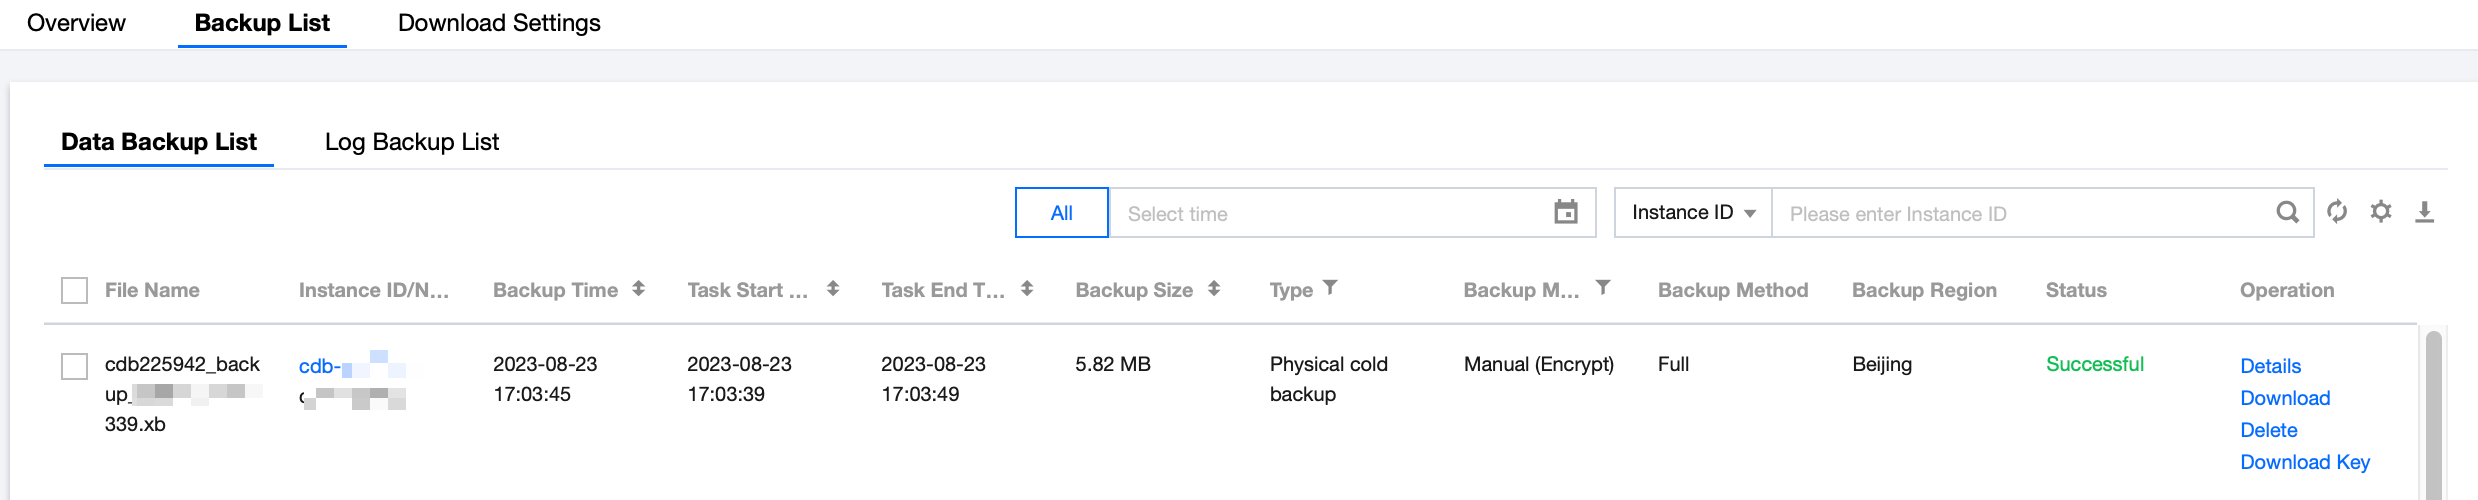Open the Instance ID search dropdown
The width and height of the screenshot is (2478, 500).
[1693, 213]
